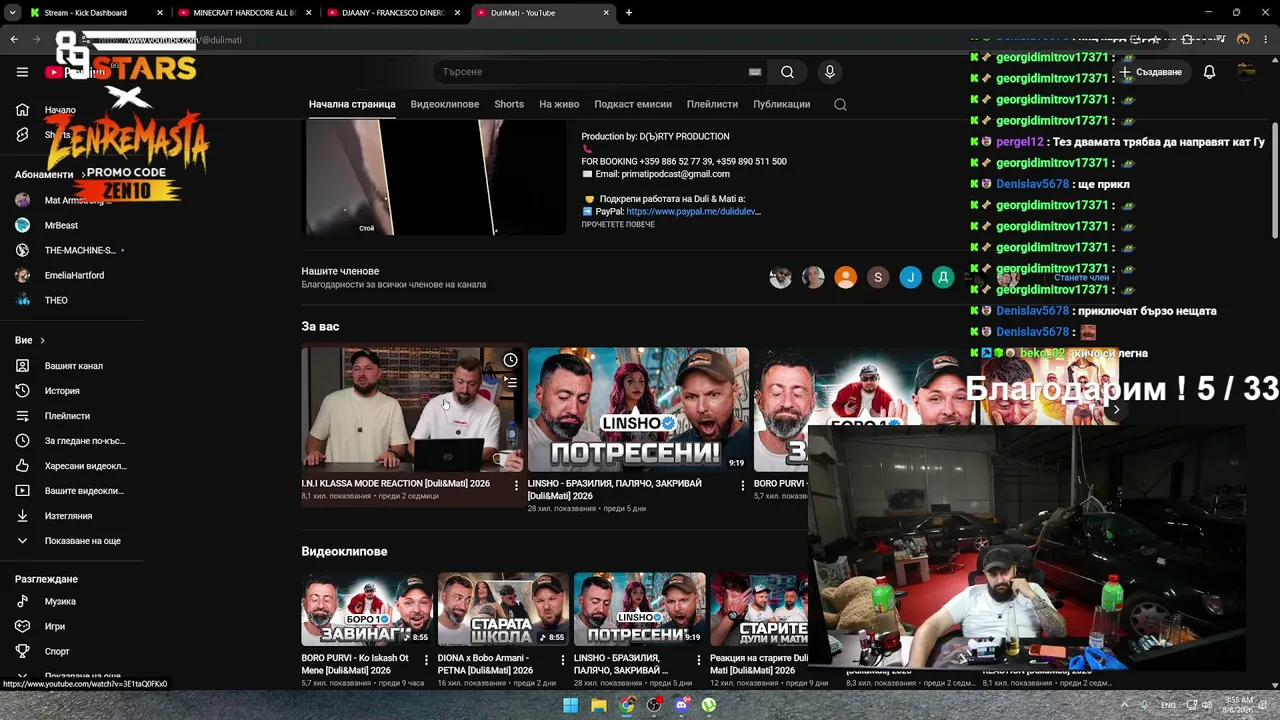
Task: Open the browser tab search dropdown
Action: point(11,13)
